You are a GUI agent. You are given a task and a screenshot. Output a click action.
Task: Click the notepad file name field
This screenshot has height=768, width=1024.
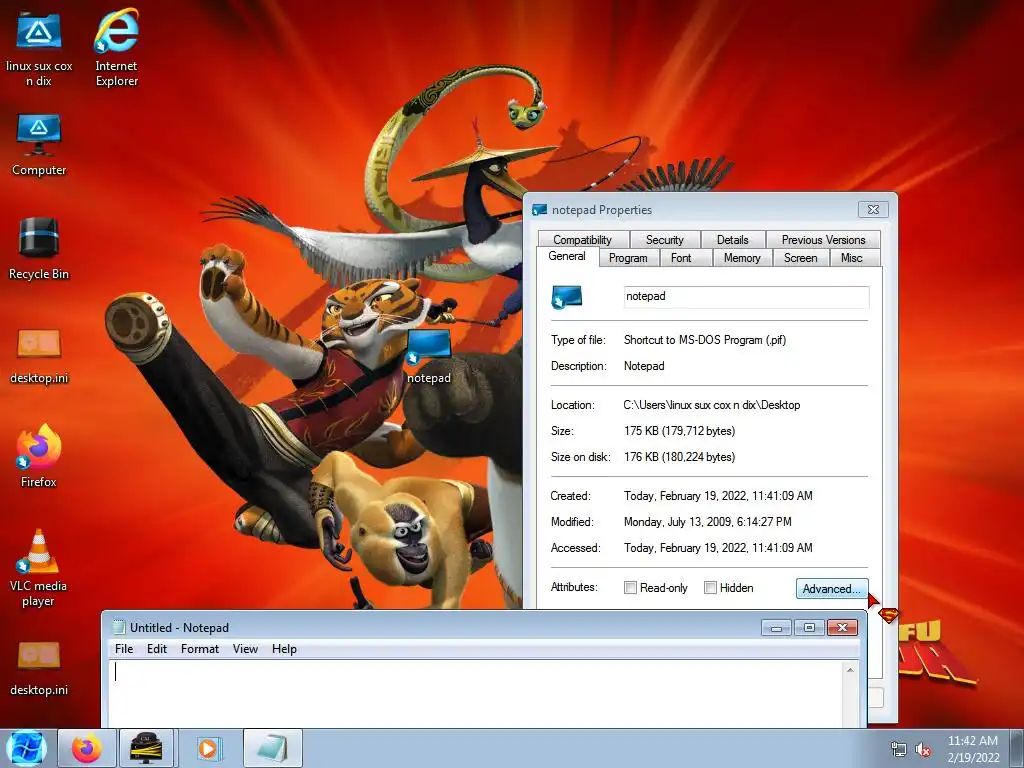coord(746,296)
